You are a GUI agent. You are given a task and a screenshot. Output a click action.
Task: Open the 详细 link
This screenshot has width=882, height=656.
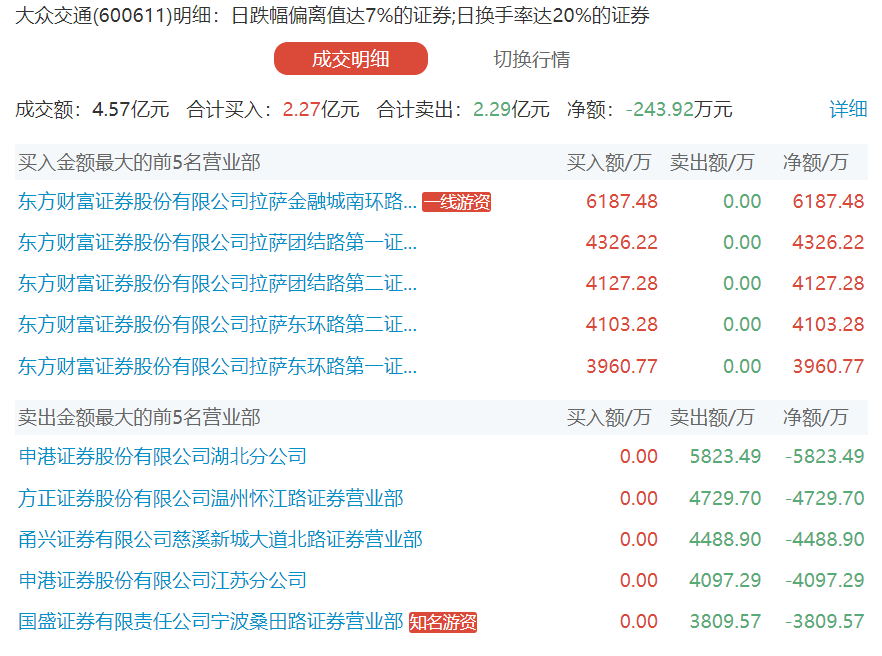(848, 109)
